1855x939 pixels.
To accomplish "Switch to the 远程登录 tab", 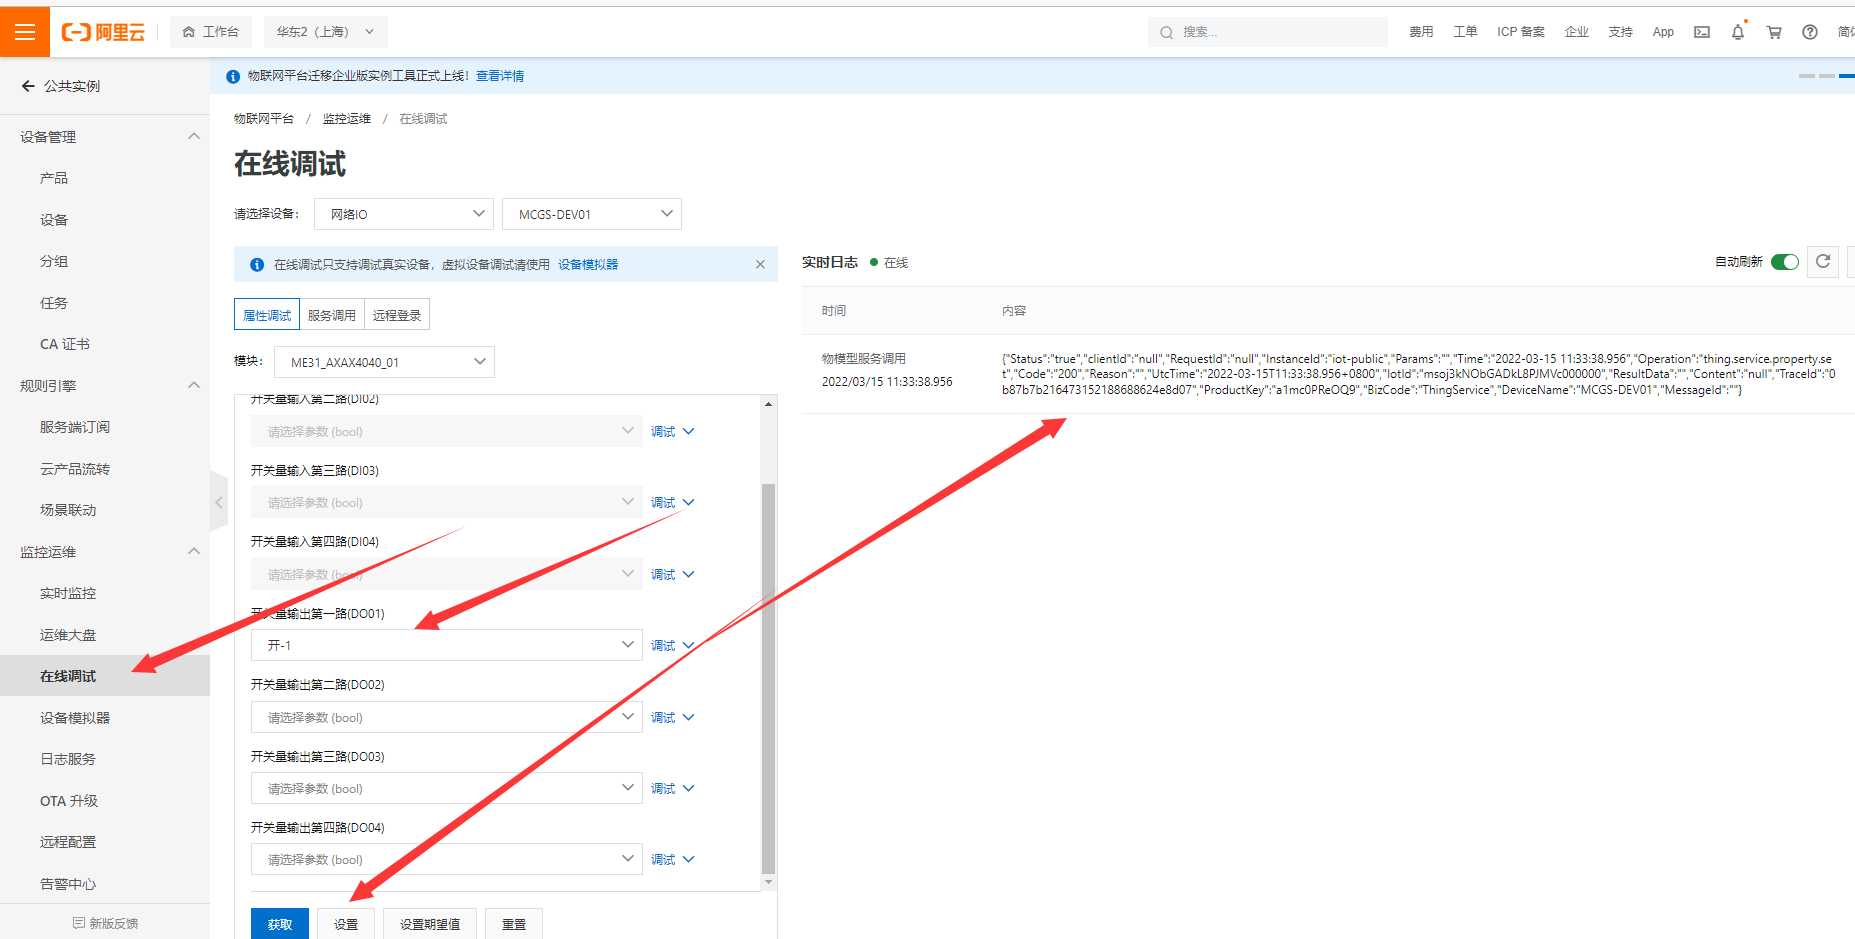I will pyautogui.click(x=397, y=315).
